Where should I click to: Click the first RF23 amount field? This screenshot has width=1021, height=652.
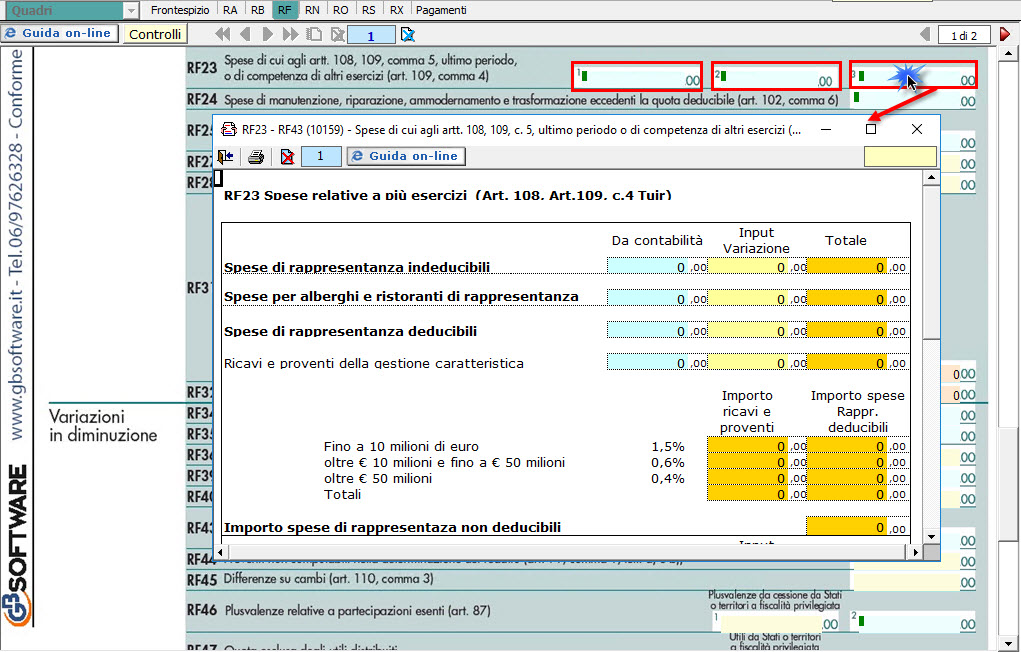637,77
